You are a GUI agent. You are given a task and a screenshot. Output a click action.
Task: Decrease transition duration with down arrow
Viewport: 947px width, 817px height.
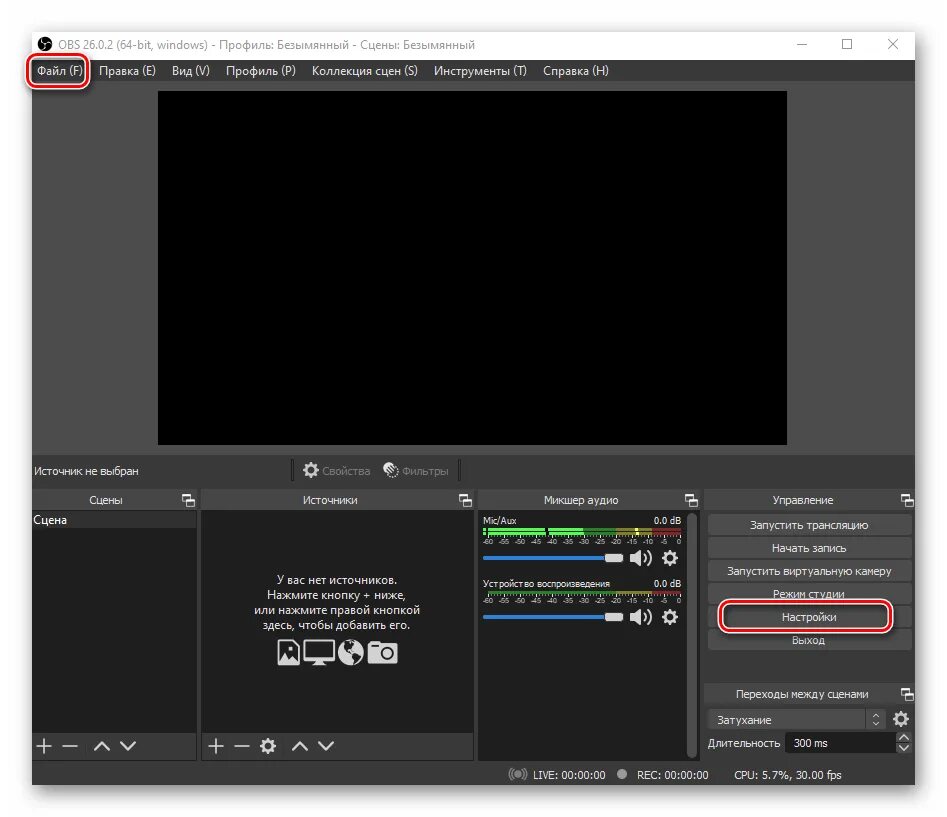click(x=904, y=748)
